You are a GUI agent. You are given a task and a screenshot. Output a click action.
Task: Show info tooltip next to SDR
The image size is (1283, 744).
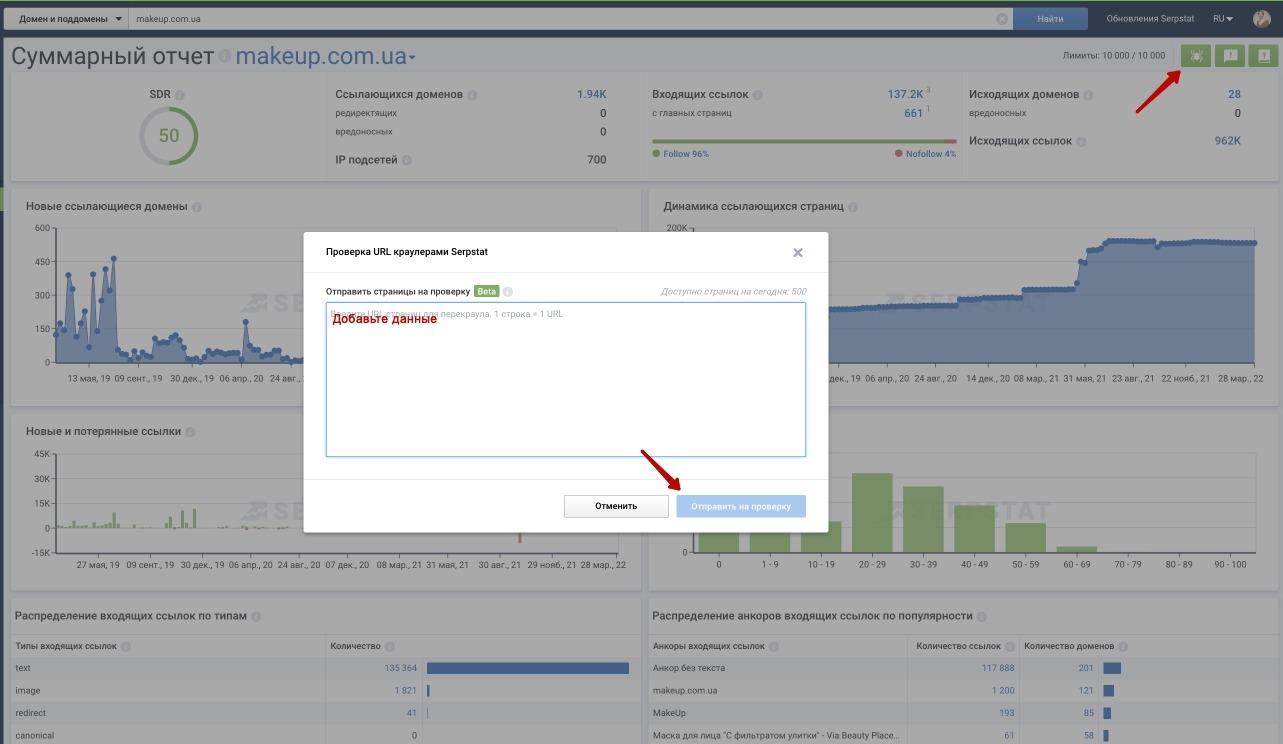(180, 95)
